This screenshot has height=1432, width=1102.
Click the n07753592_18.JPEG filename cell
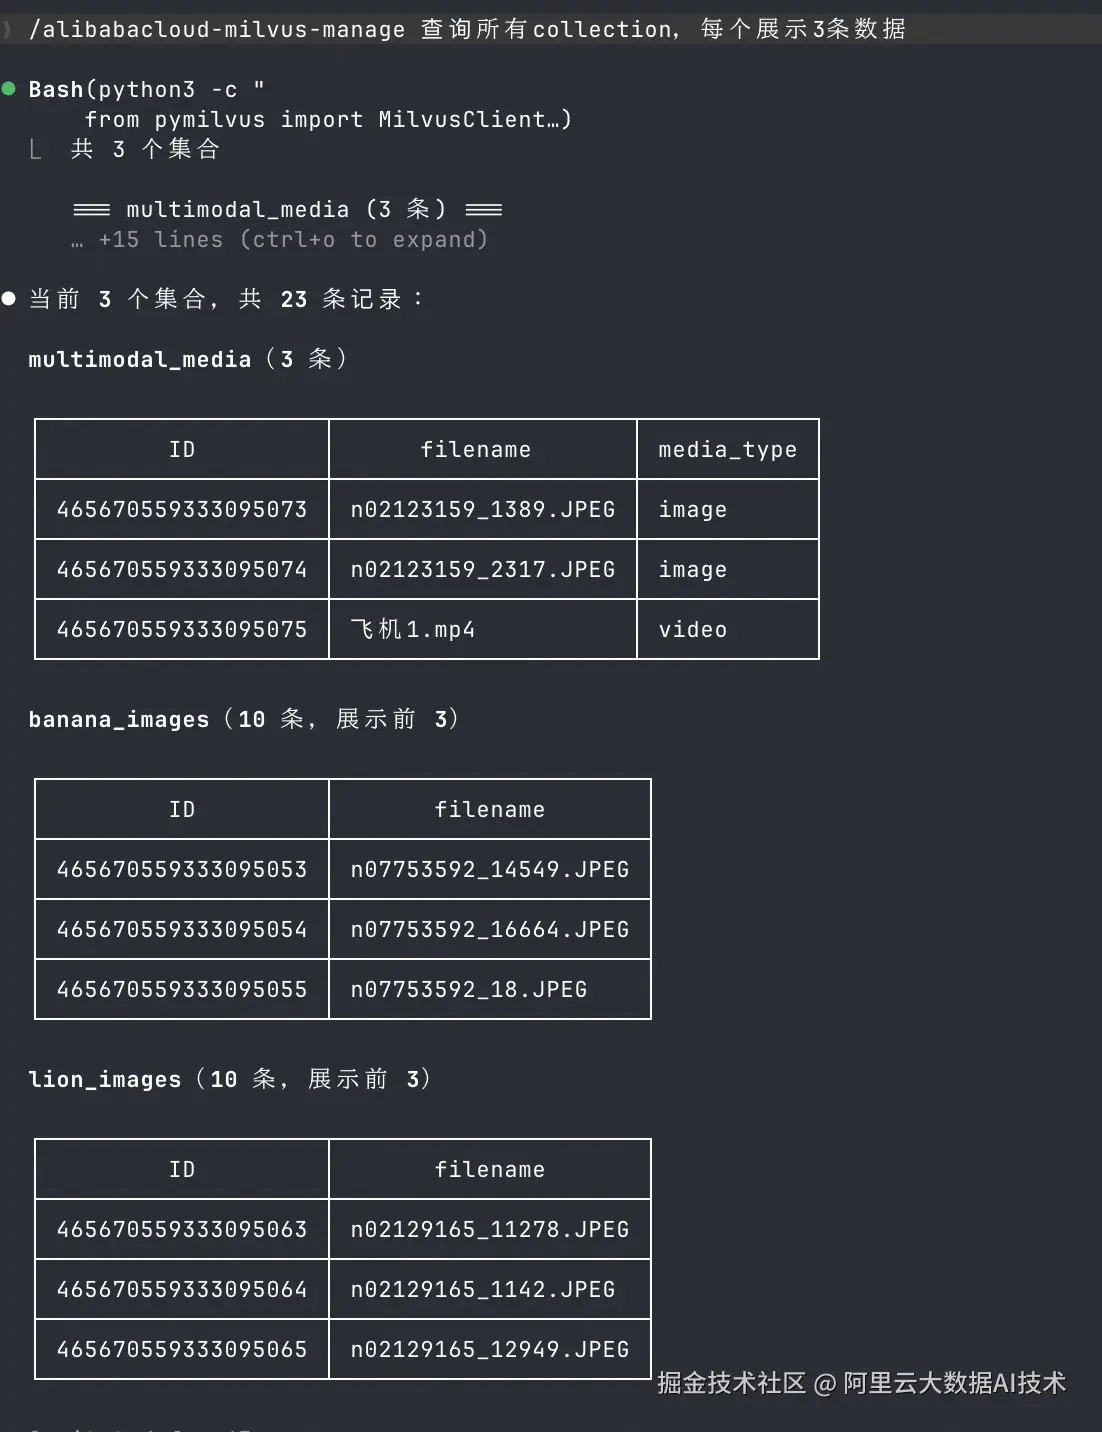[x=490, y=989]
